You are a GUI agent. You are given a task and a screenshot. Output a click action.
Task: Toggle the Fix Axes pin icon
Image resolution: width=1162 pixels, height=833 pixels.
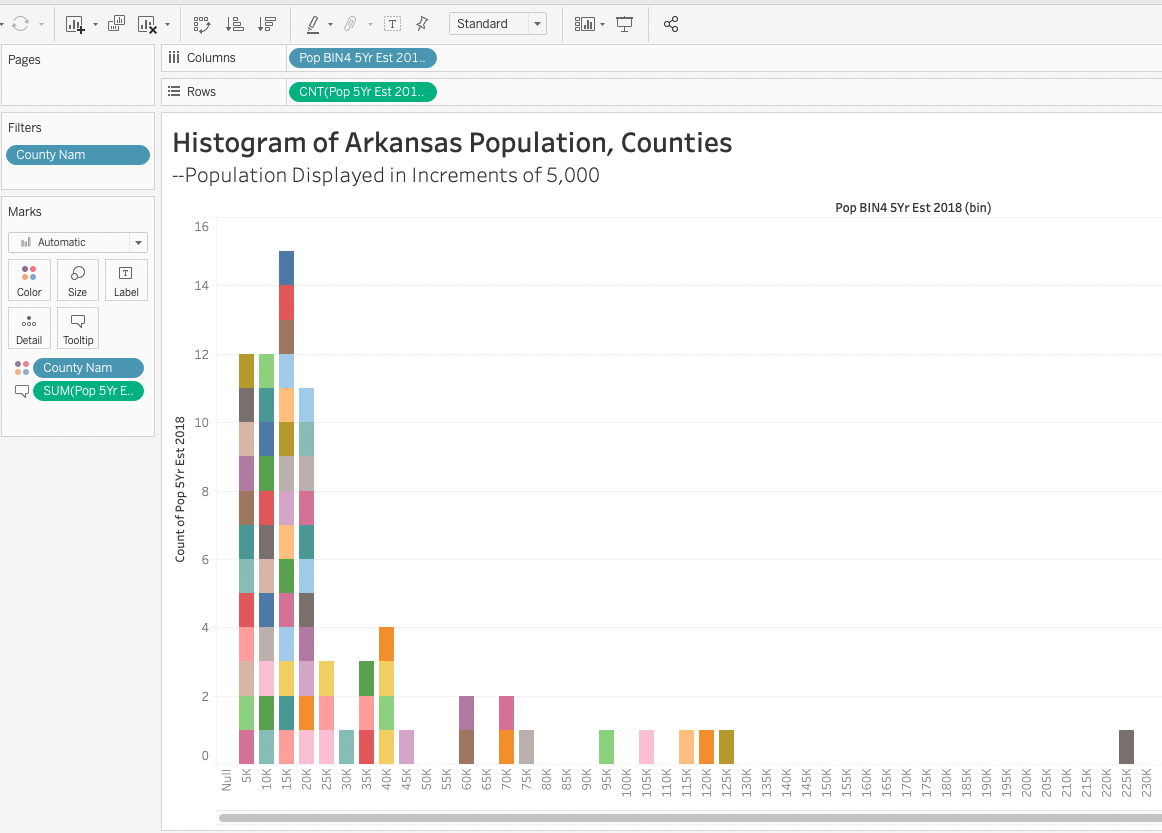tap(422, 24)
